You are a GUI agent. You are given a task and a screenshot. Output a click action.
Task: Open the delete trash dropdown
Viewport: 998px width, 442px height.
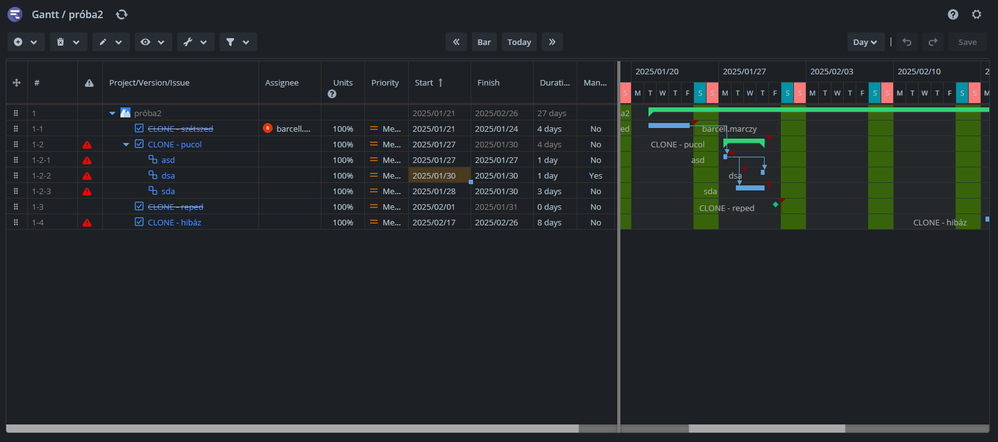coord(69,42)
